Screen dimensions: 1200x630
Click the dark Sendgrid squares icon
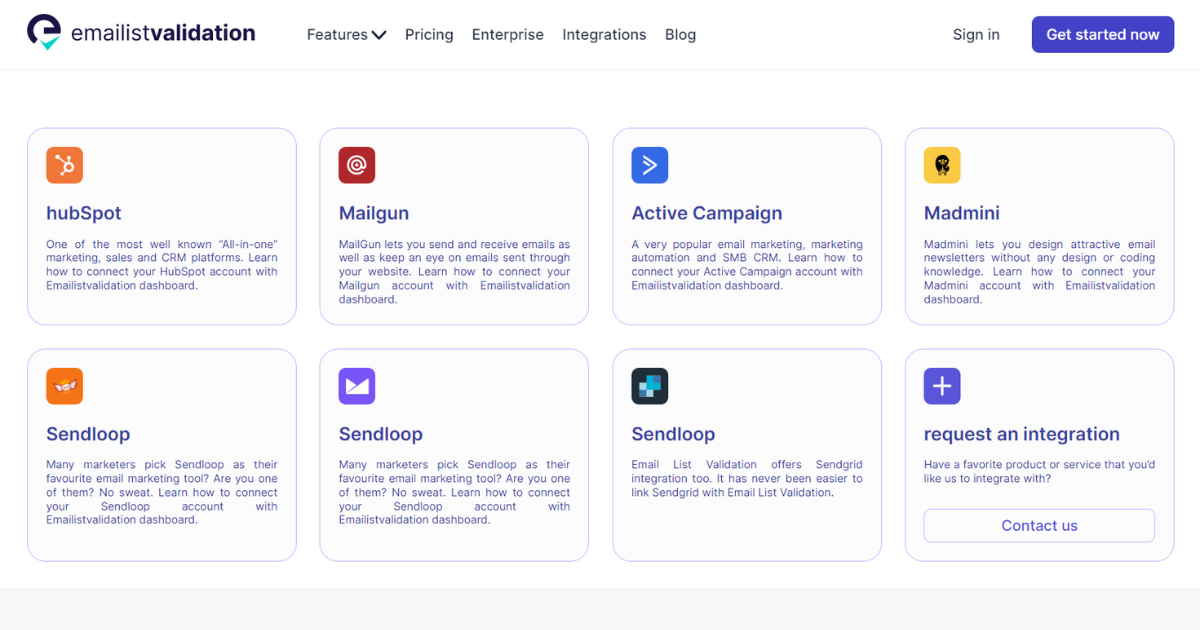[650, 386]
